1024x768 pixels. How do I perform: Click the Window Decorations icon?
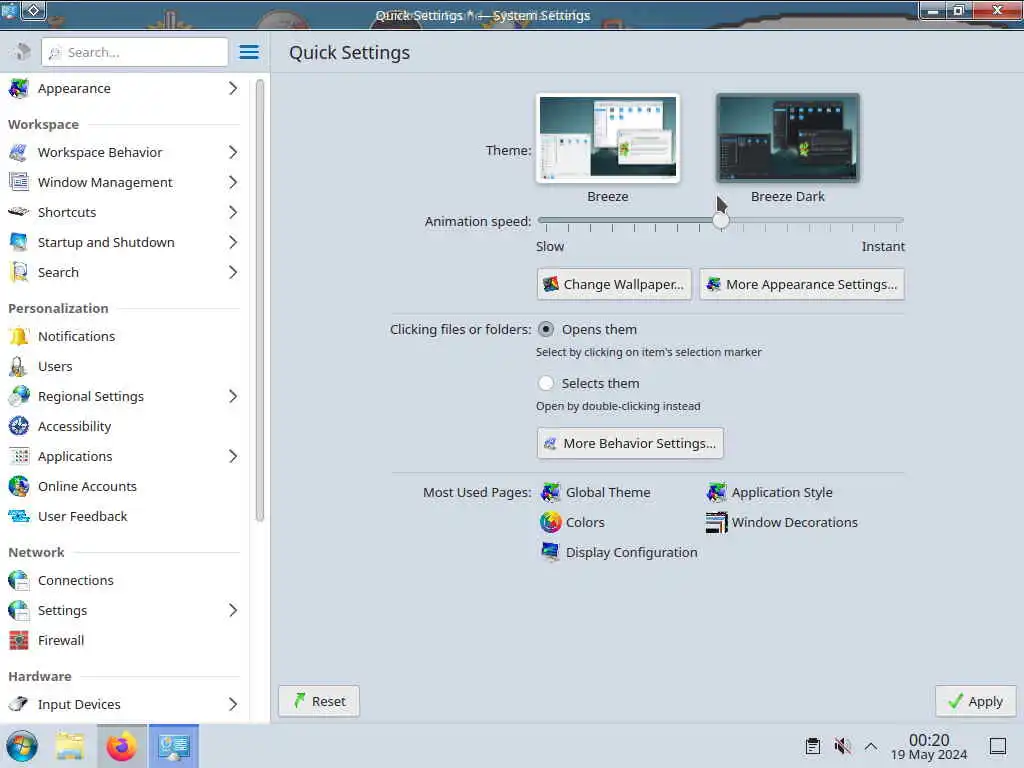tap(716, 522)
